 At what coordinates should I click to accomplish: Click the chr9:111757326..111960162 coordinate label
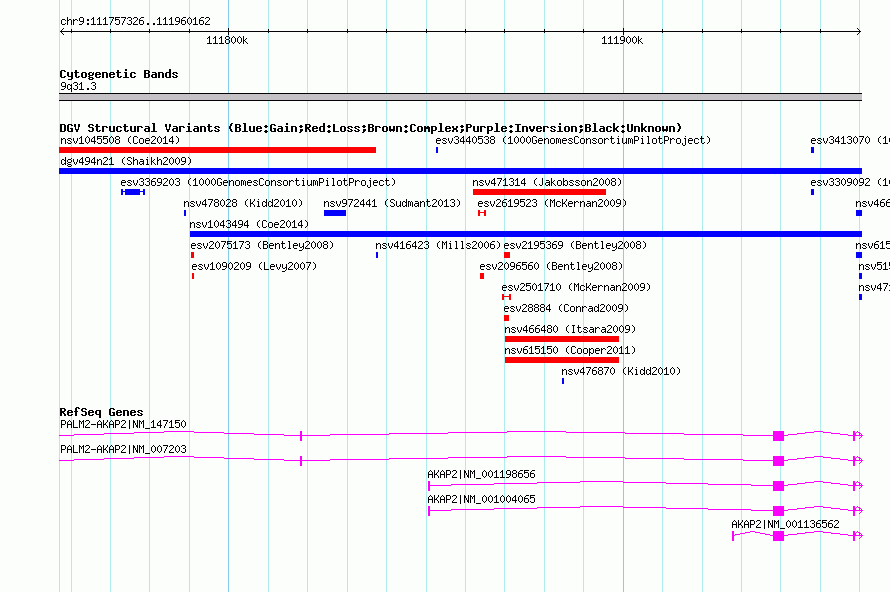[135, 21]
